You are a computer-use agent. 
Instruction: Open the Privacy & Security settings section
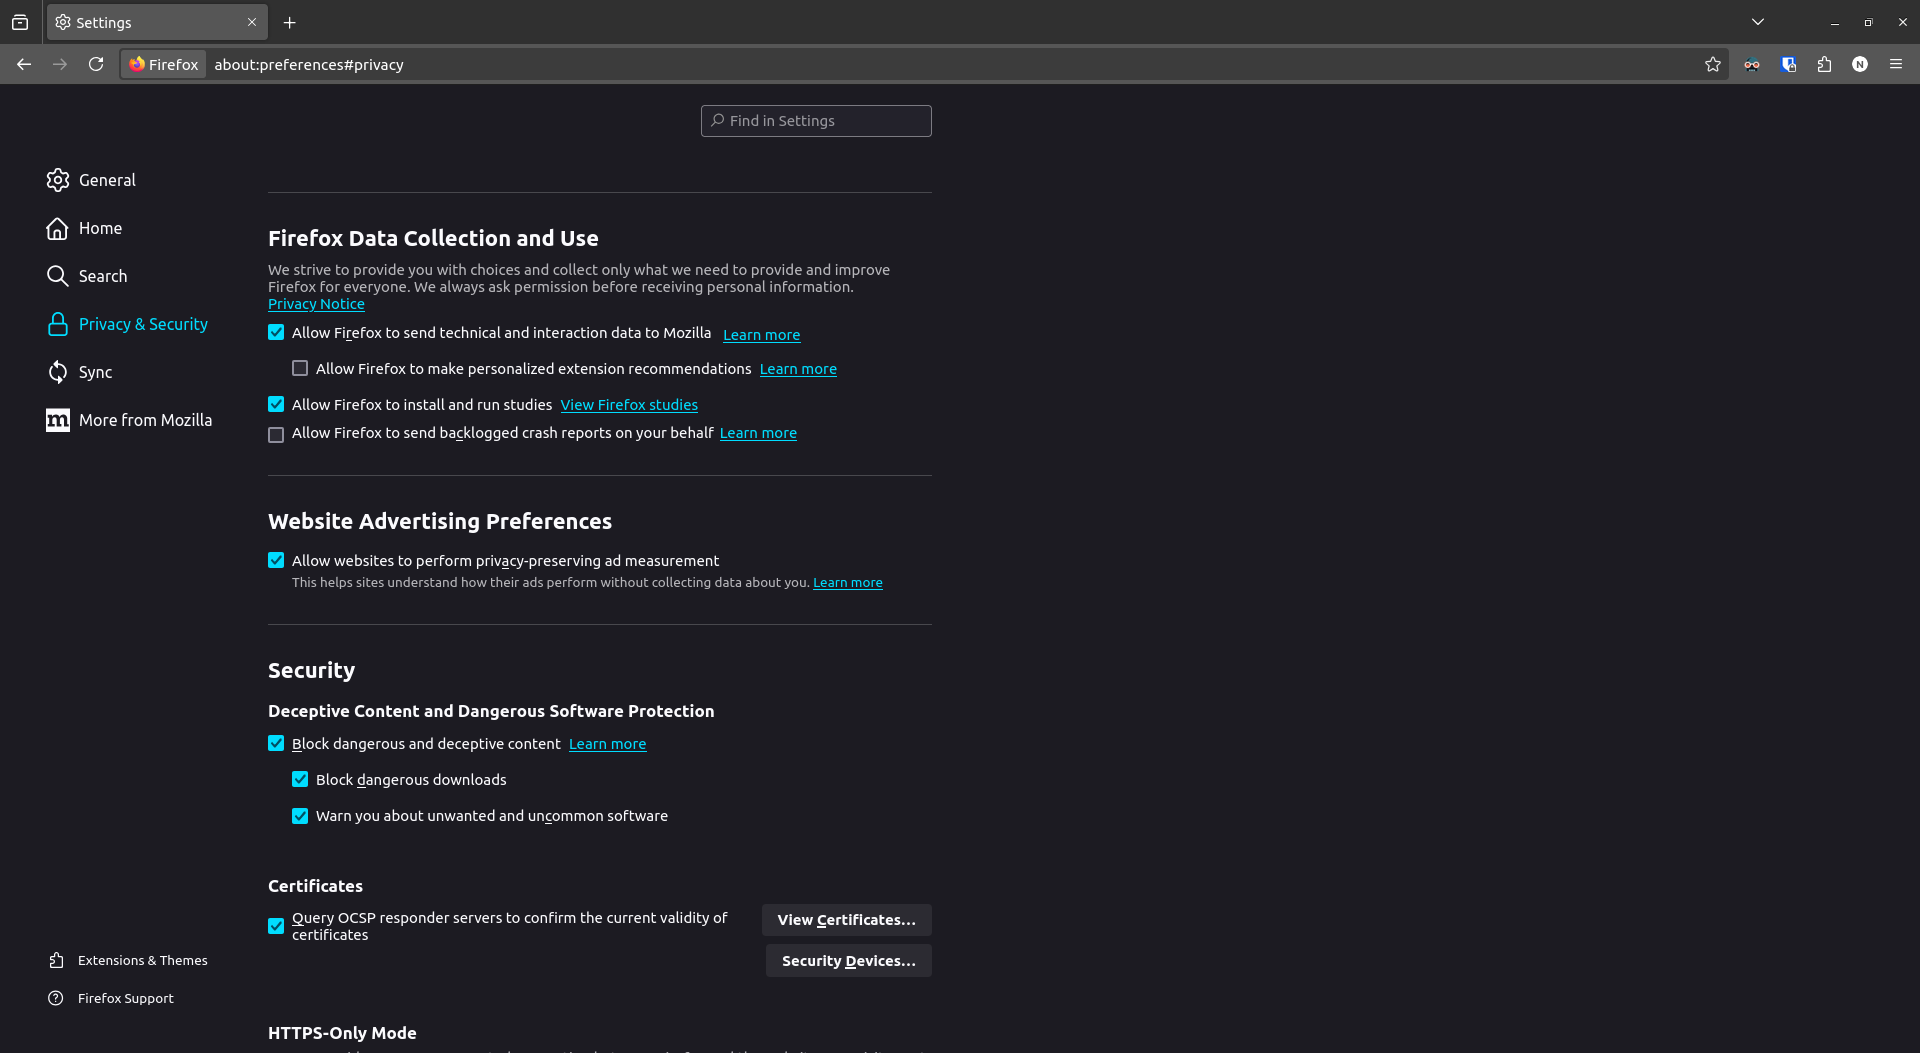pyautogui.click(x=143, y=324)
